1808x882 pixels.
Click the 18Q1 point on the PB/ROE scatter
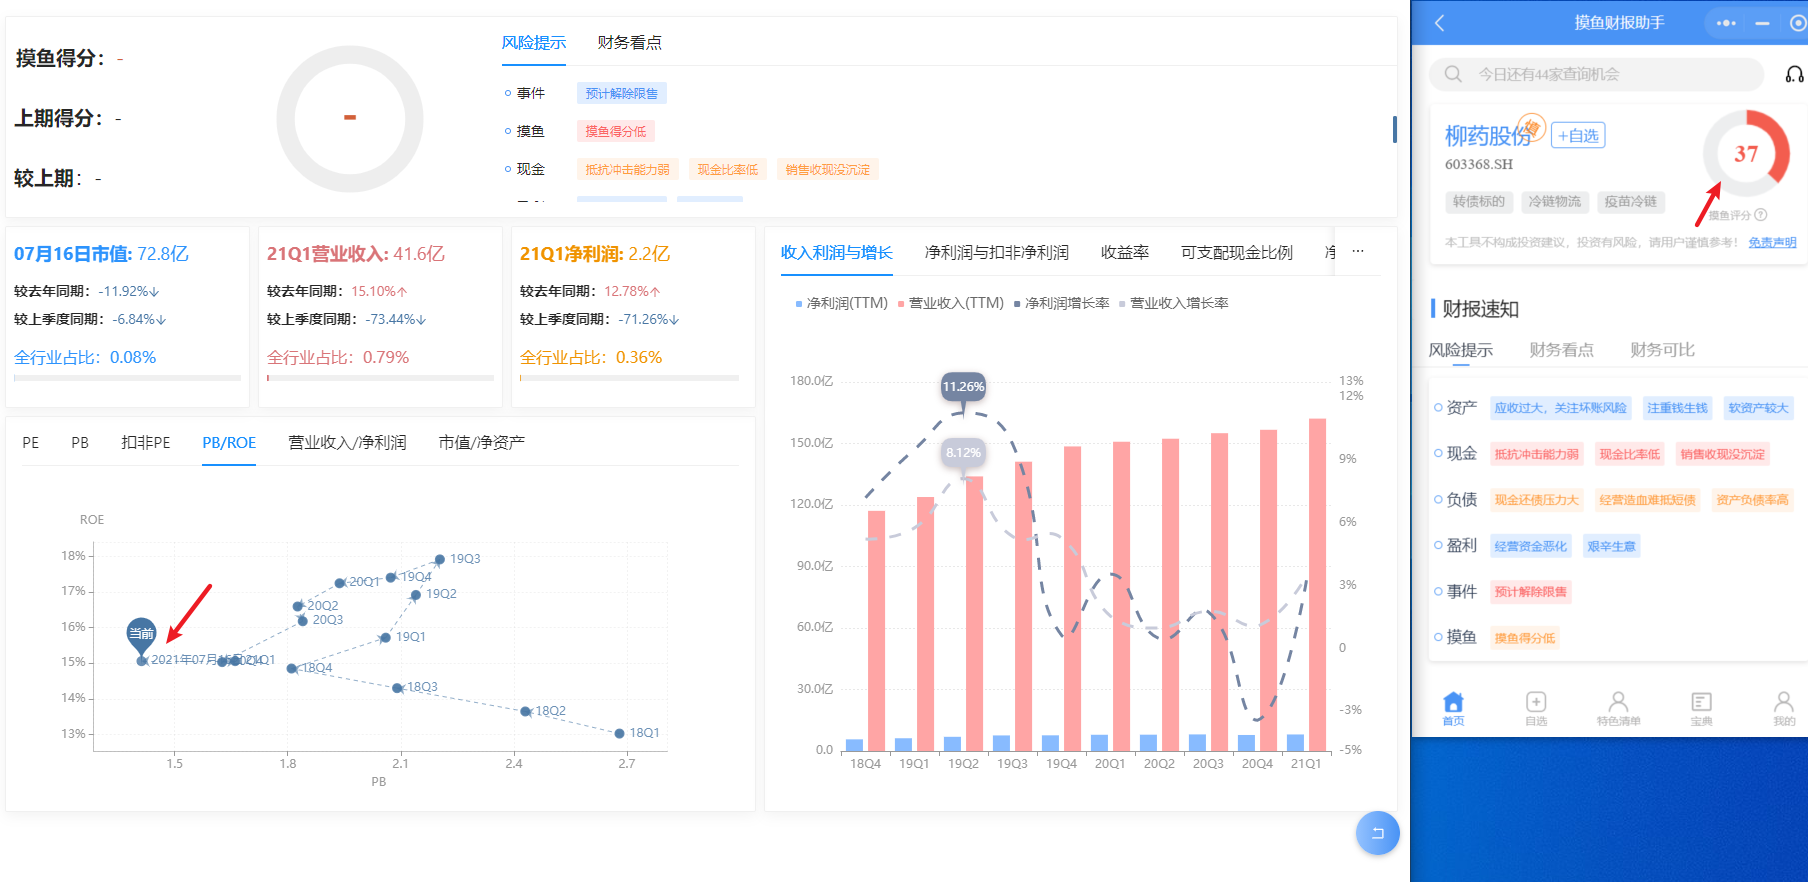619,733
